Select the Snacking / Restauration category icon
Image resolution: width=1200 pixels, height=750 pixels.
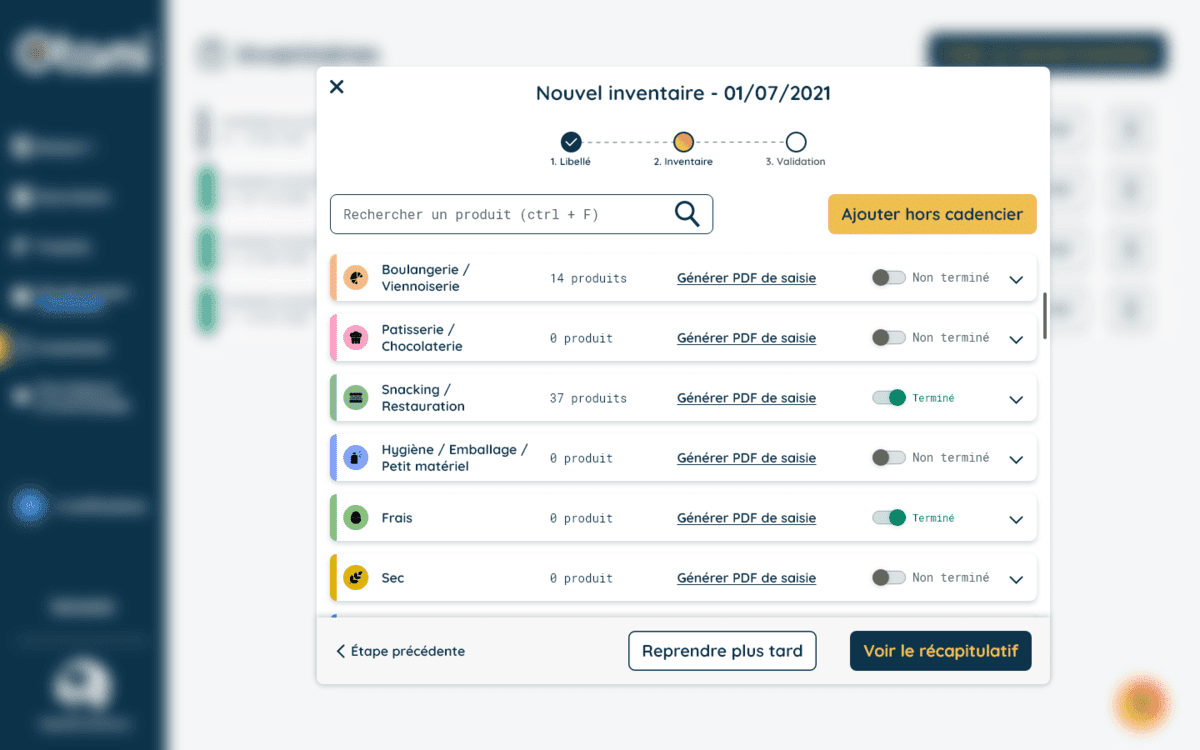[x=355, y=398]
